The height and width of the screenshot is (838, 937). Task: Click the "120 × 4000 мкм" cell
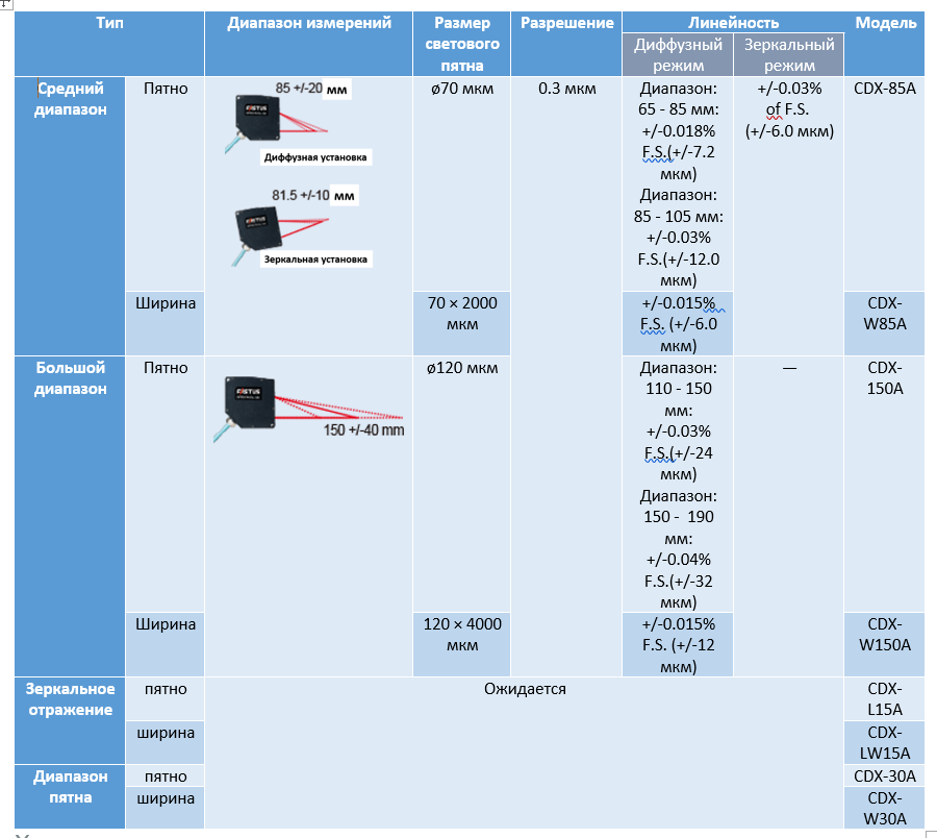(462, 634)
